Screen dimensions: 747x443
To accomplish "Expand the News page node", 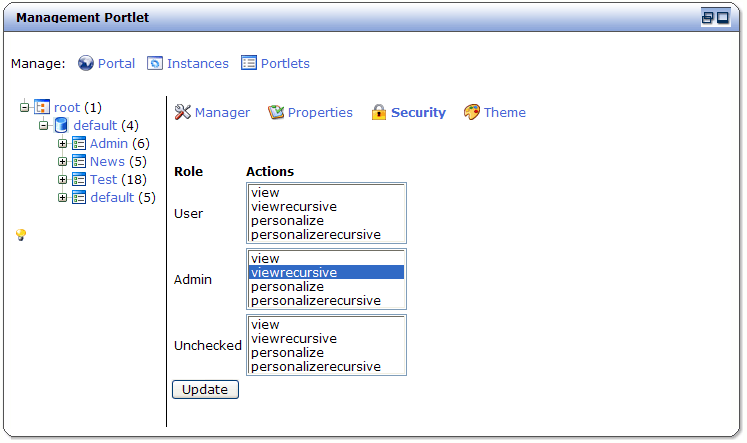I will pos(62,161).
